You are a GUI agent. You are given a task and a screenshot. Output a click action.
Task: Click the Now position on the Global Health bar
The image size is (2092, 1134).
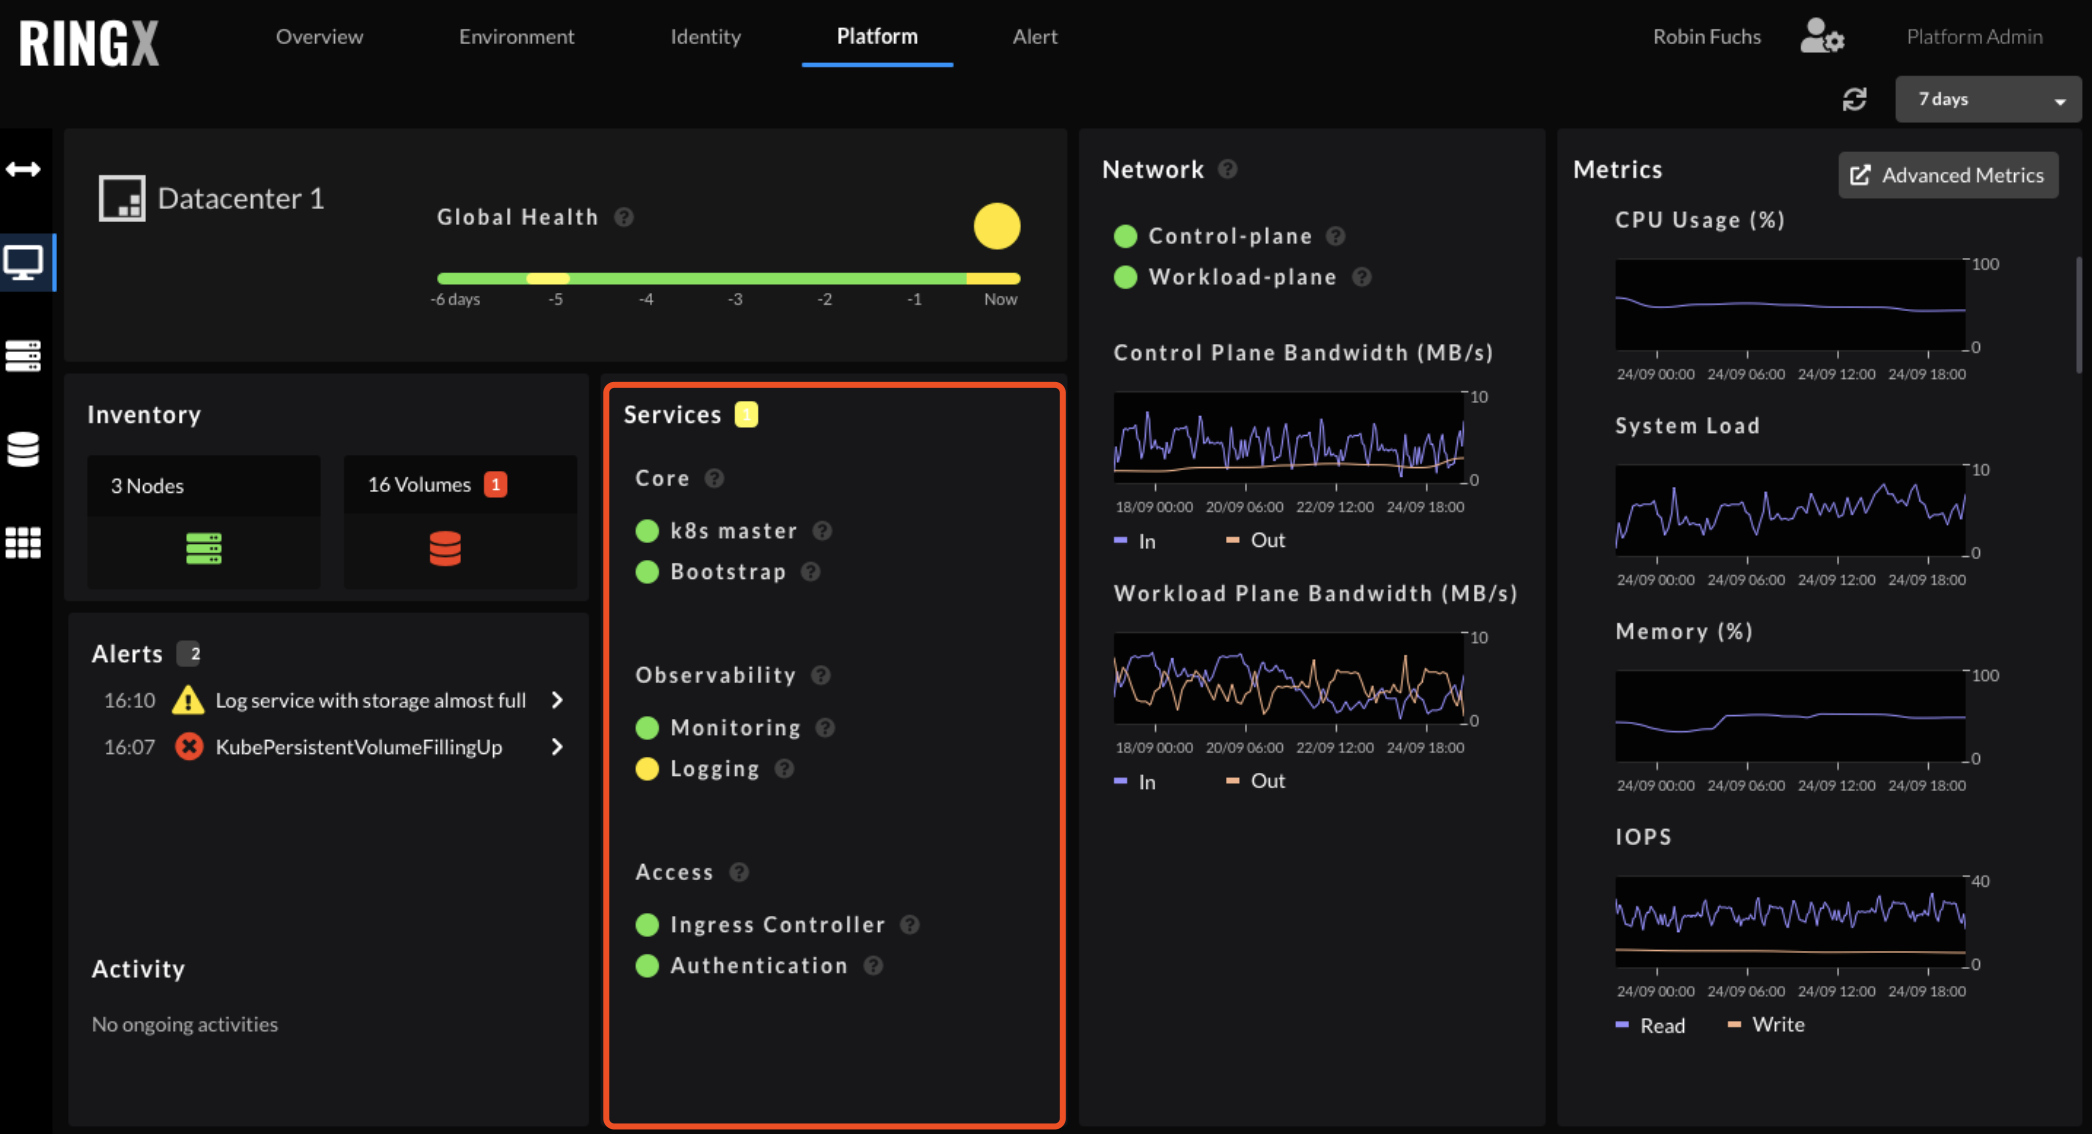click(1000, 278)
